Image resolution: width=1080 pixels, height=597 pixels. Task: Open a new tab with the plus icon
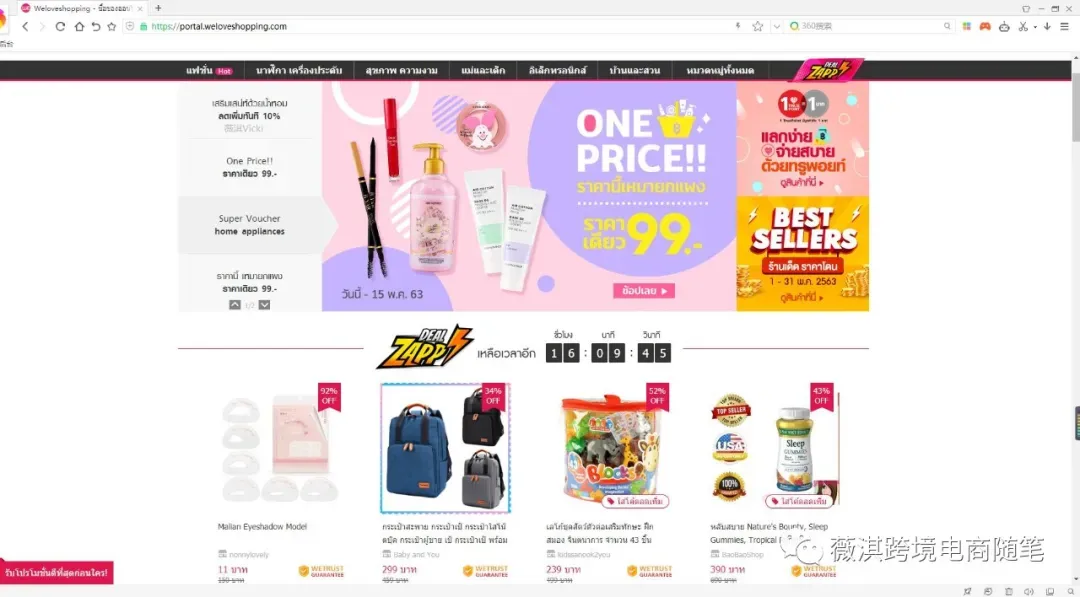click(158, 8)
